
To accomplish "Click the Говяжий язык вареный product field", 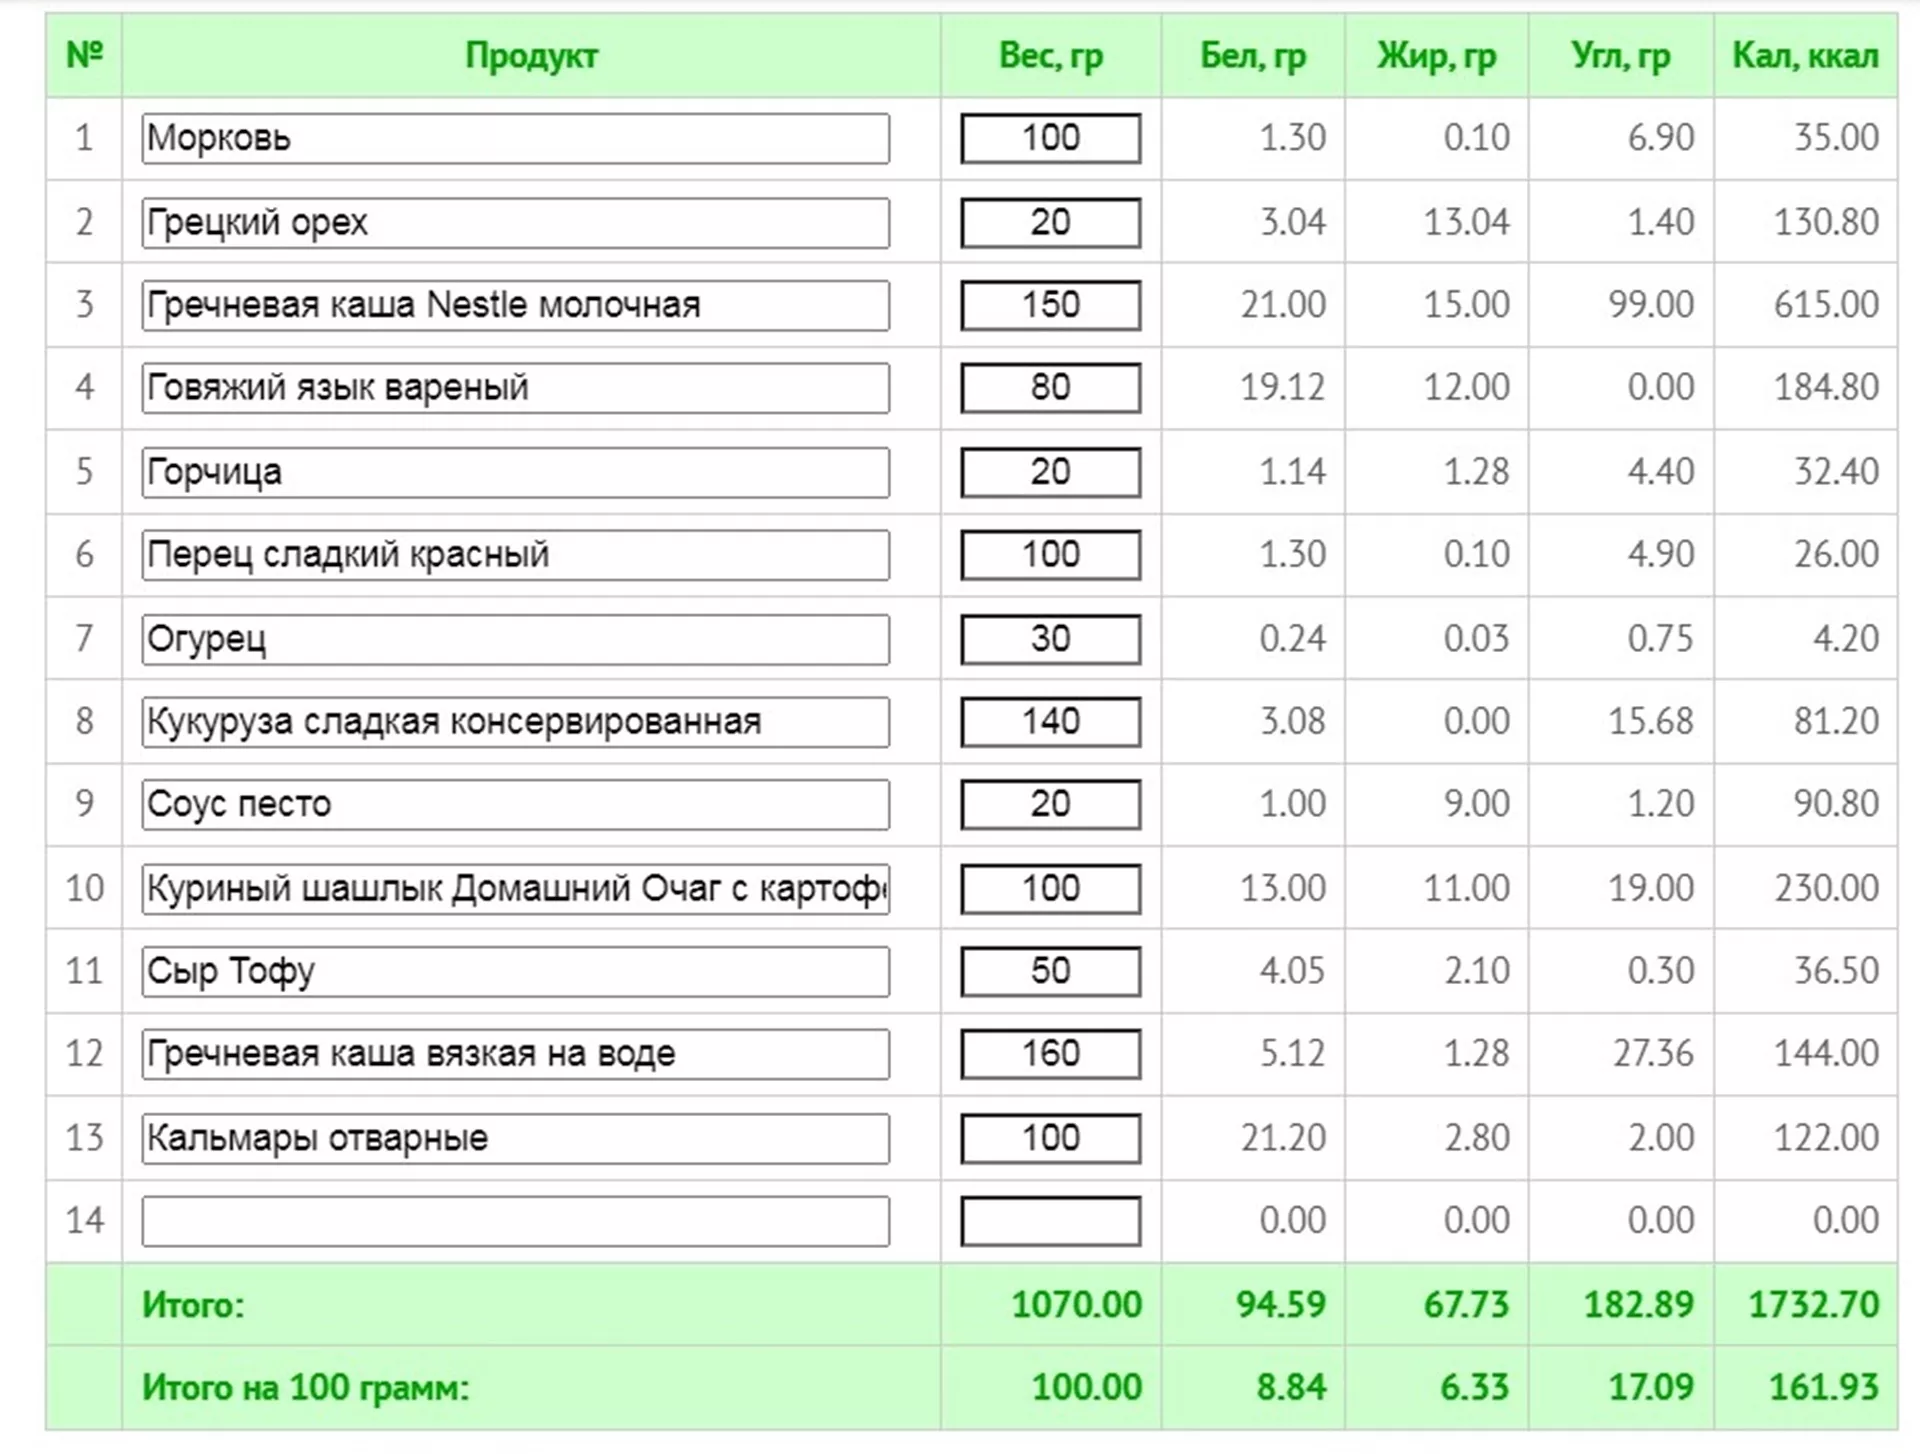I will (515, 388).
